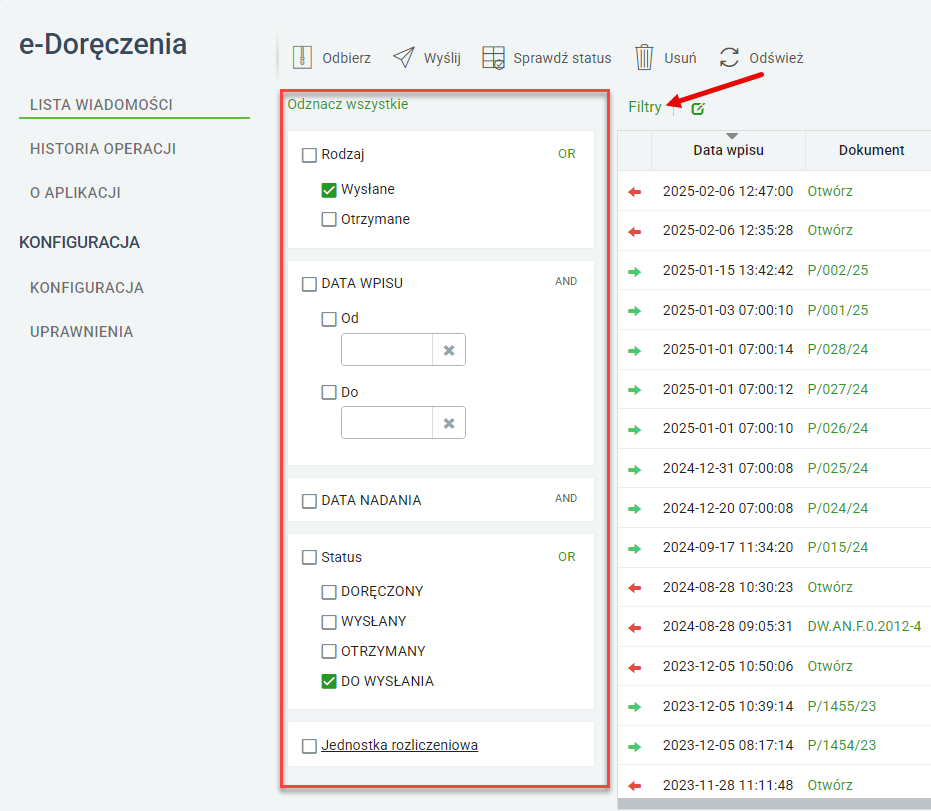Click the Odśwież refresh arrows icon

pos(729,58)
